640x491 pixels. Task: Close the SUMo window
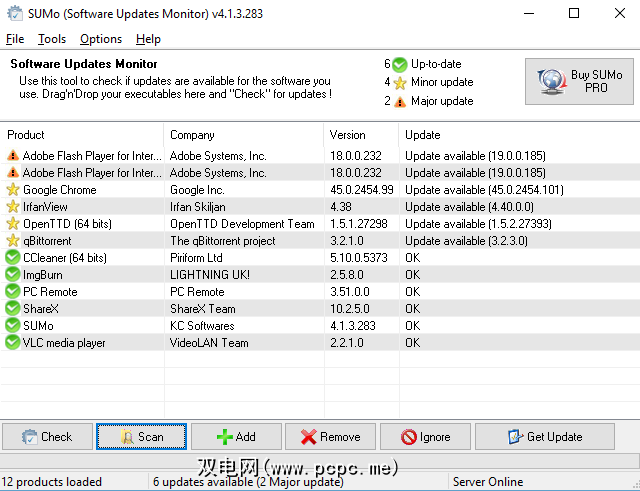pyautogui.click(x=620, y=13)
